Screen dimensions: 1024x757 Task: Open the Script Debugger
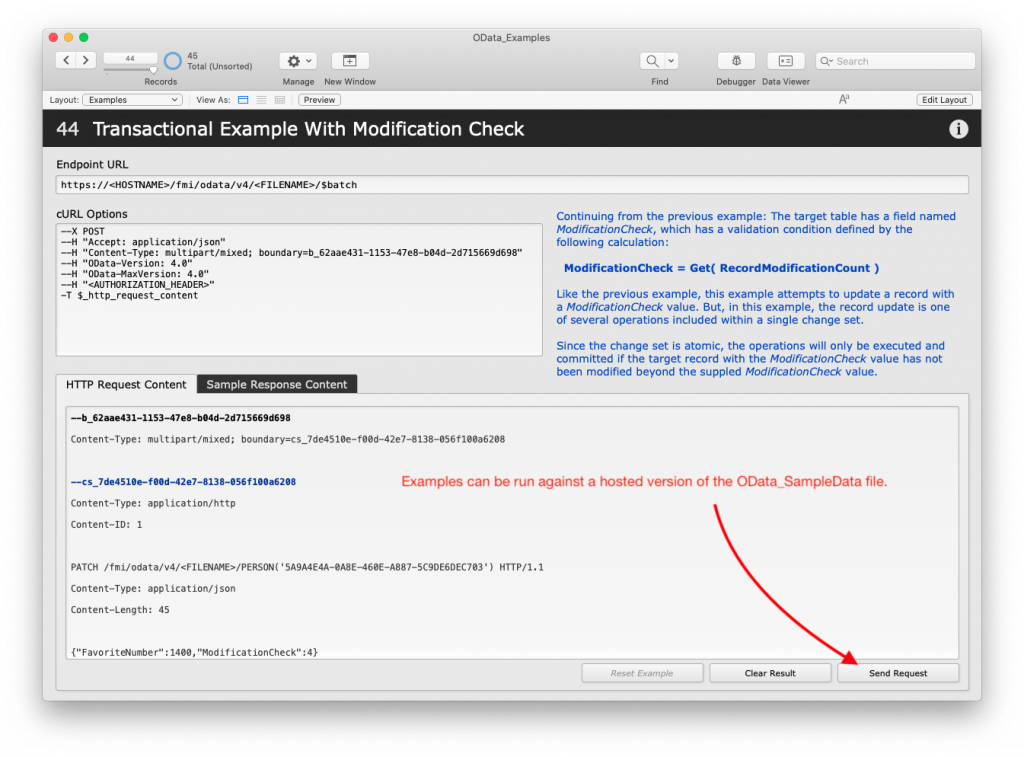coord(736,61)
